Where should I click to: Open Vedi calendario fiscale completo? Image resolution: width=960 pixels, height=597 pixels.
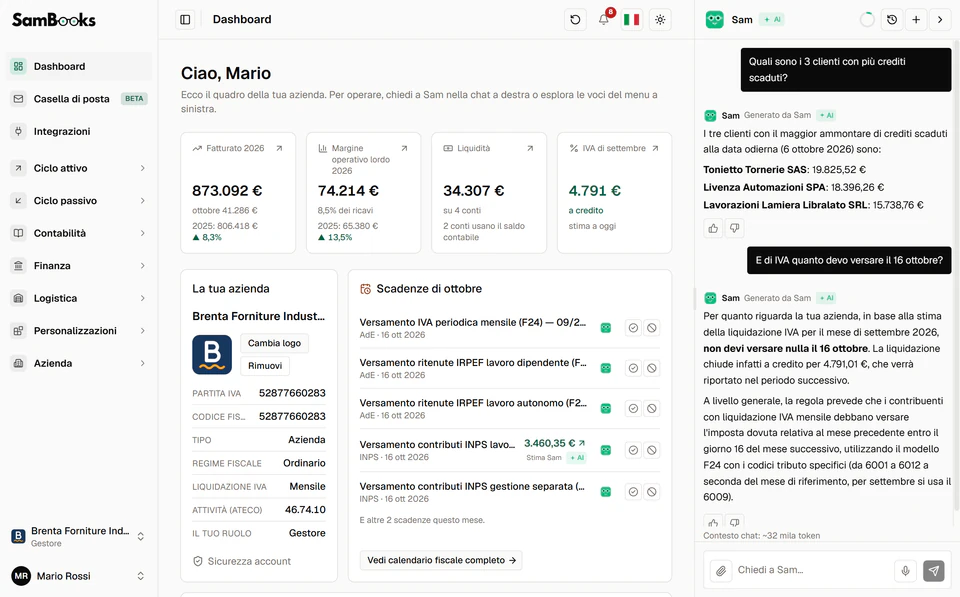(x=441, y=560)
